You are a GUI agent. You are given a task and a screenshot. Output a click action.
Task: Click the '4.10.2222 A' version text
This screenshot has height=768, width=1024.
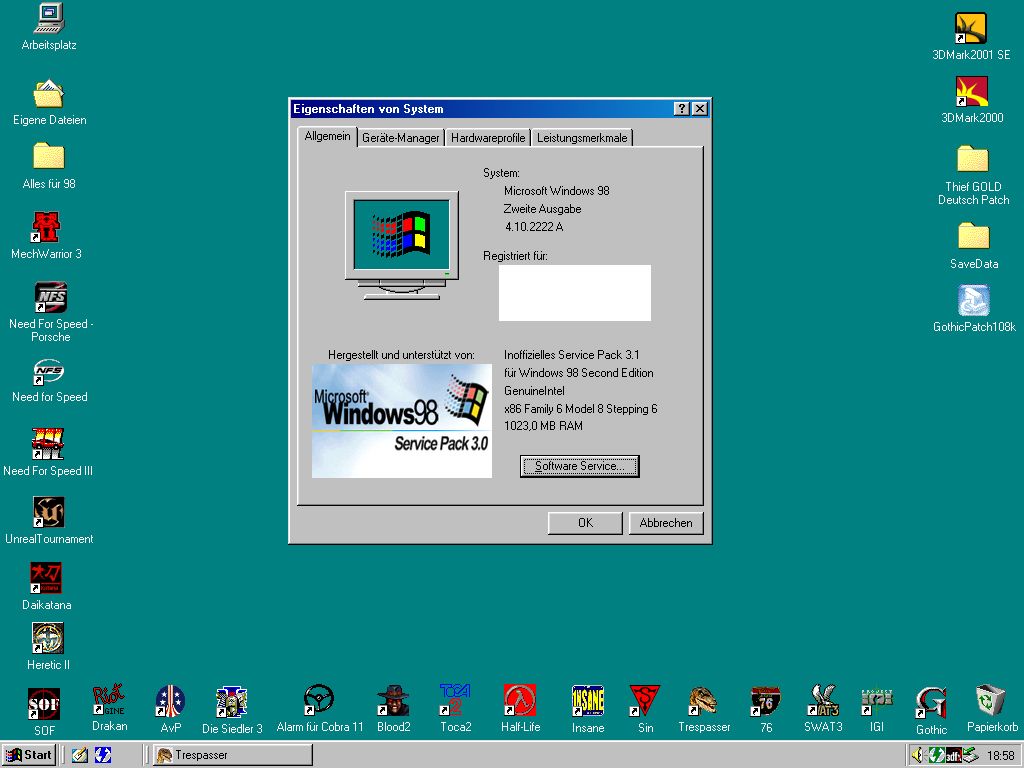click(x=534, y=227)
